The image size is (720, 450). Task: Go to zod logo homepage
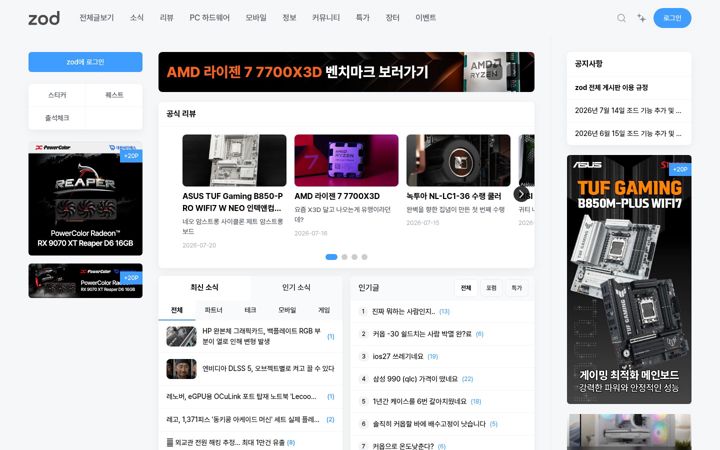(44, 18)
